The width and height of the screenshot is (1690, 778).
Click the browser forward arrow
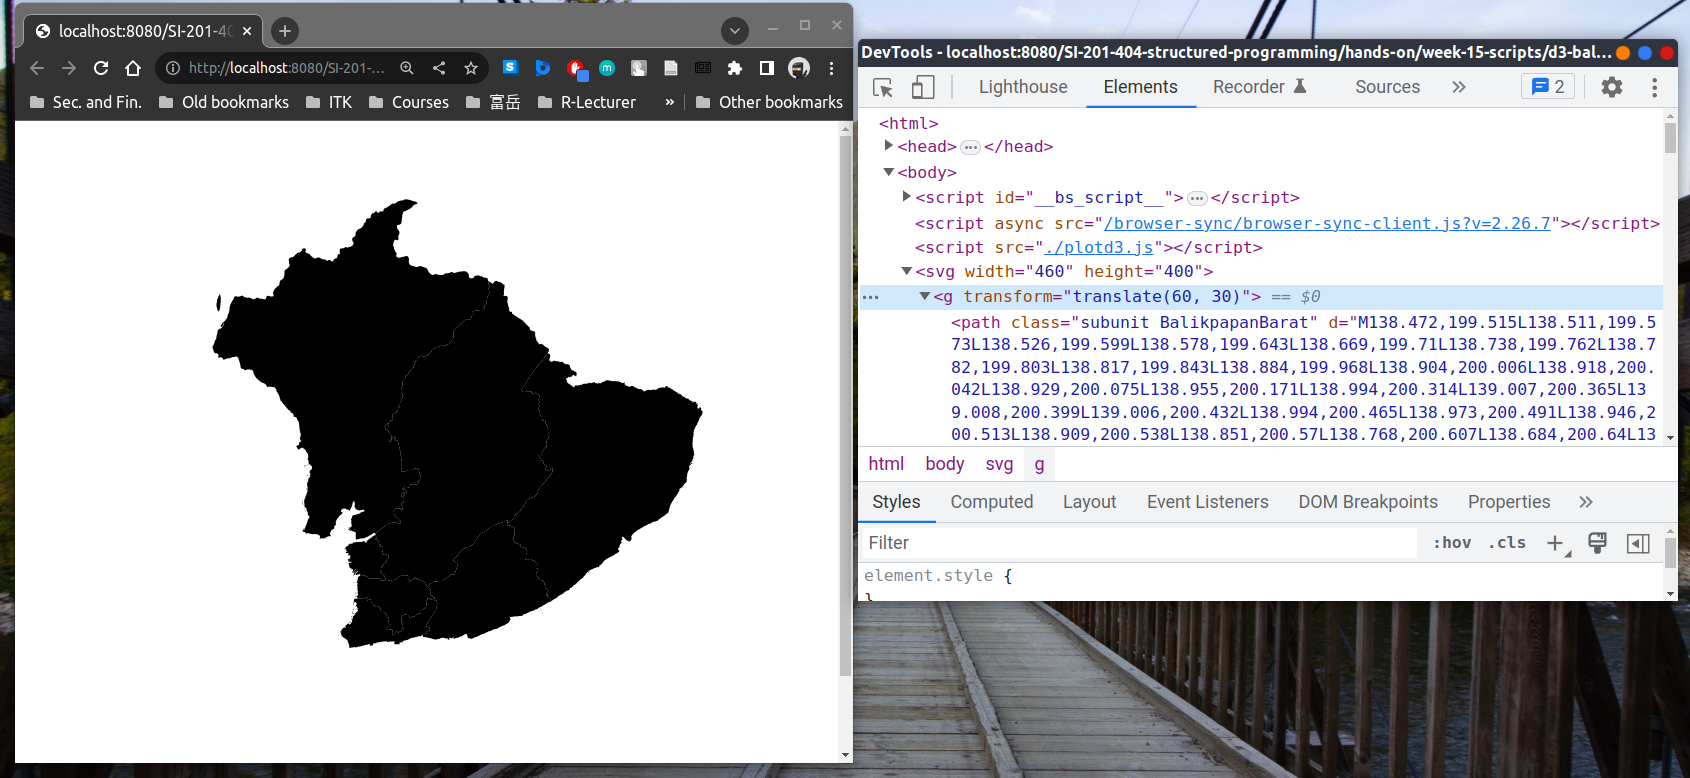pos(69,68)
